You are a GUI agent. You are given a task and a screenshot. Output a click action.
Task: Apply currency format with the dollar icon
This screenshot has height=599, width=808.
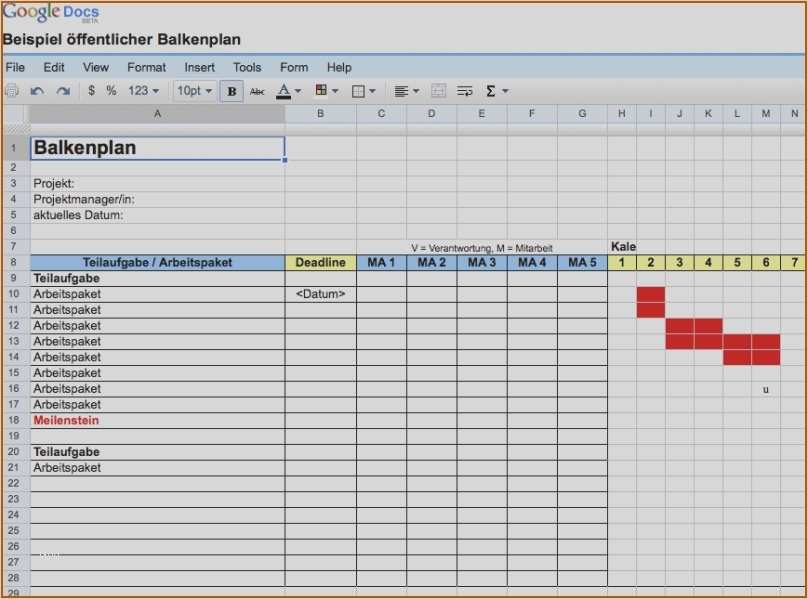point(89,90)
